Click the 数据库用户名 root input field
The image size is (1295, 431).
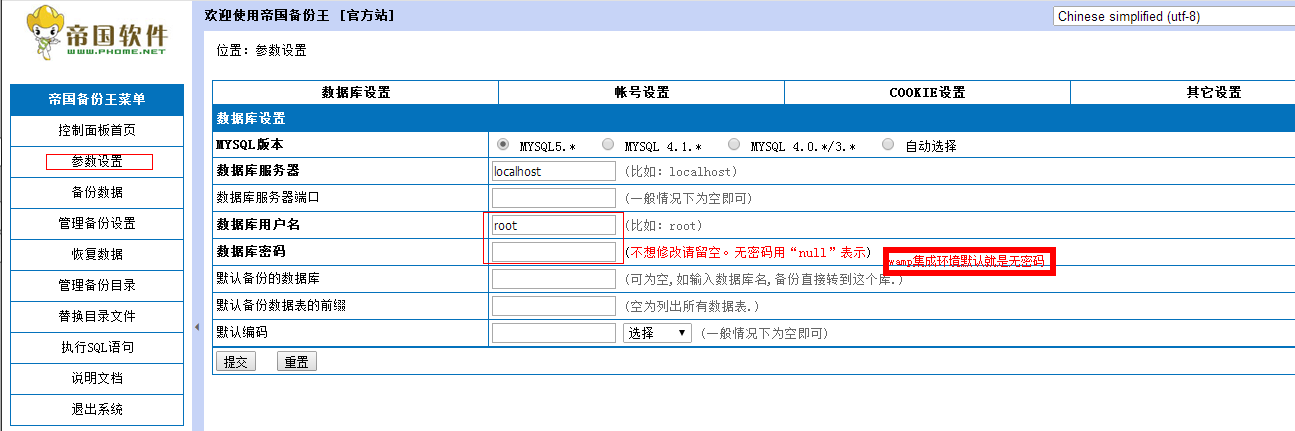tap(554, 225)
